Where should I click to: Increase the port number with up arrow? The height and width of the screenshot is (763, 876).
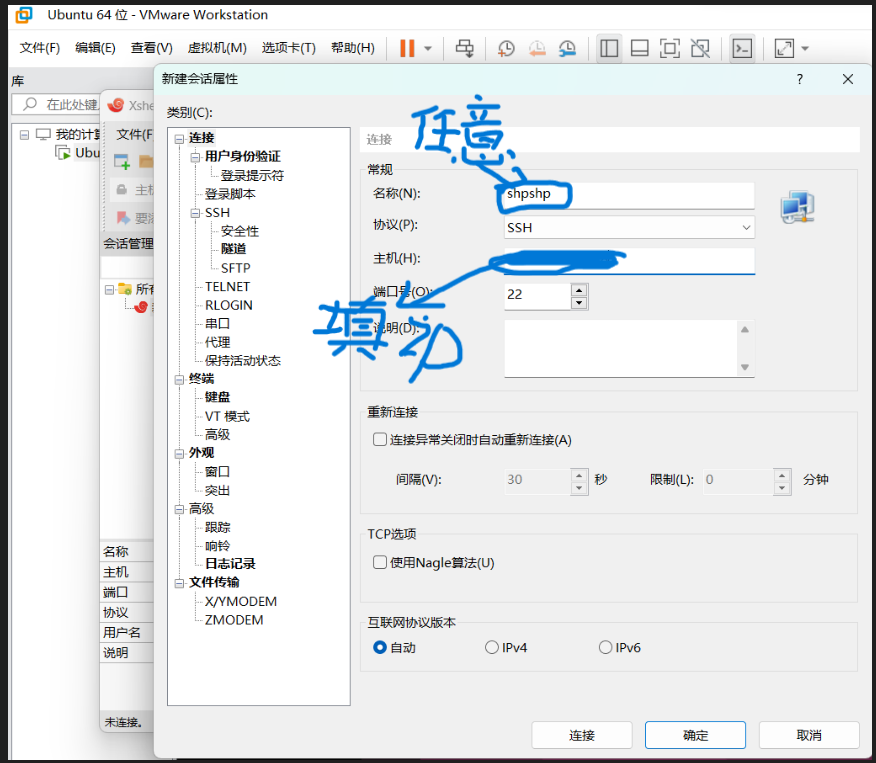(579, 290)
